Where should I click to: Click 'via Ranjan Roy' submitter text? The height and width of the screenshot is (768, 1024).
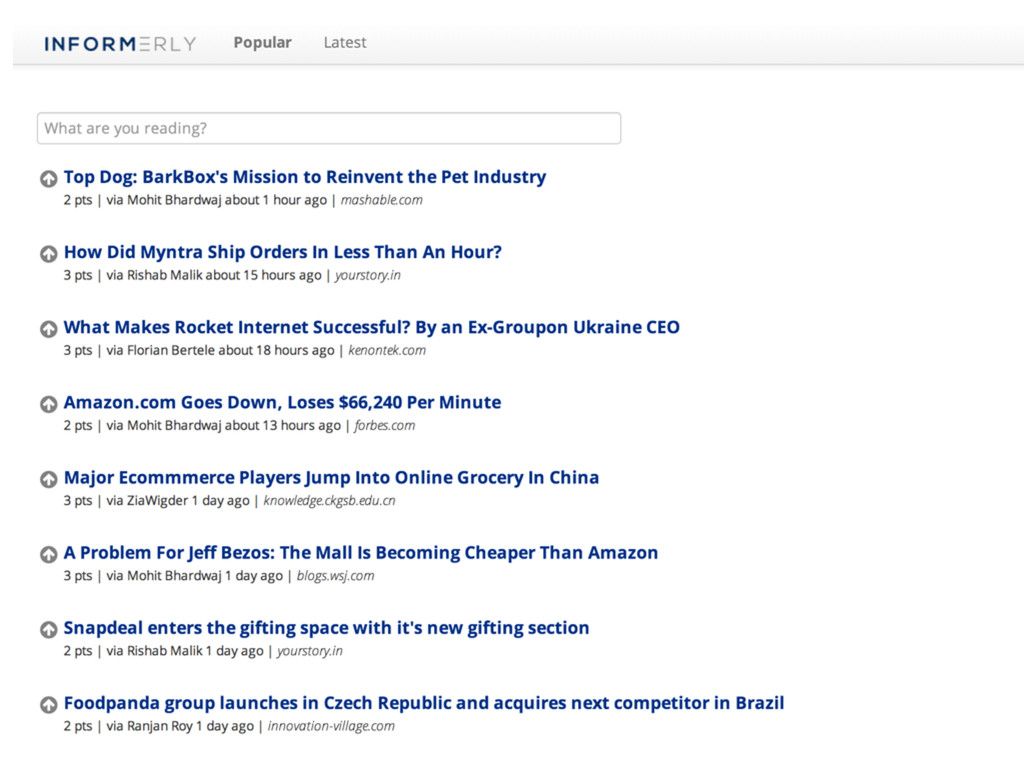(x=150, y=726)
